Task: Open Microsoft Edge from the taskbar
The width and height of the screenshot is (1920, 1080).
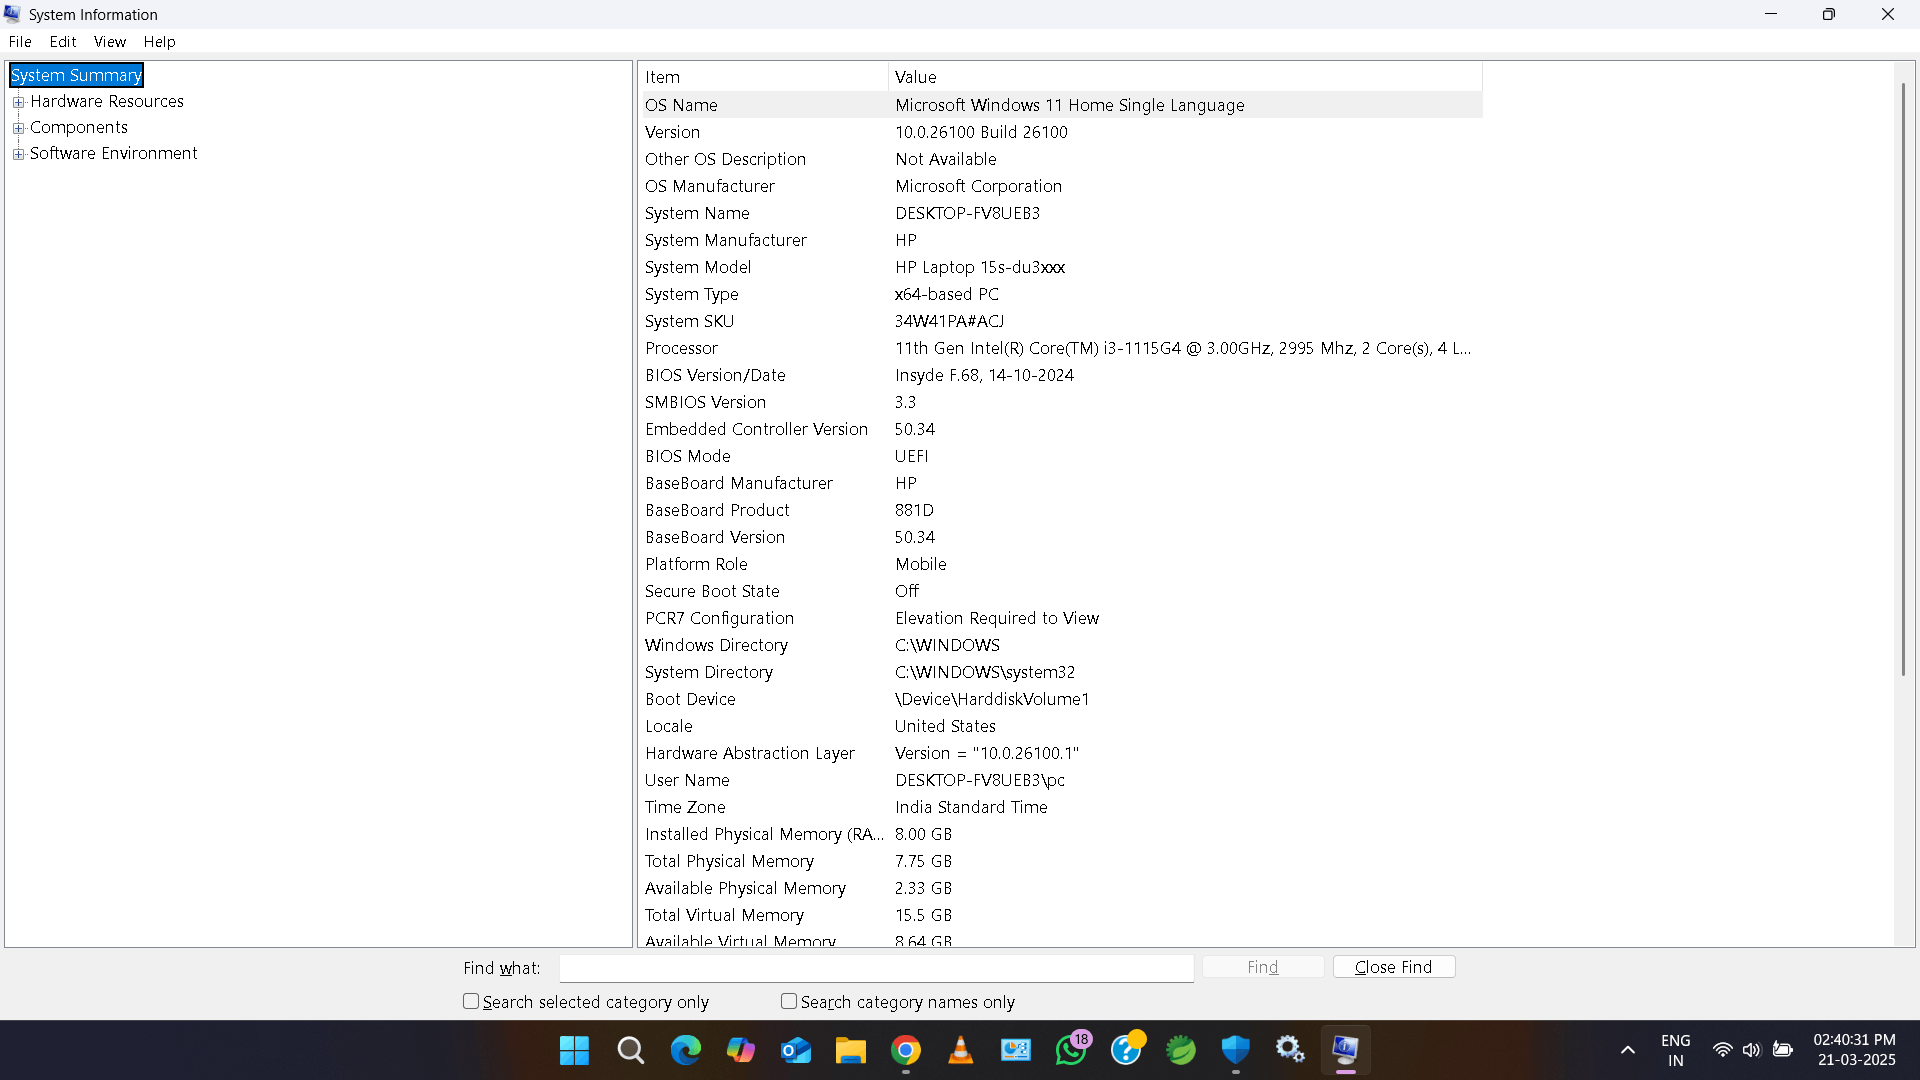Action: (x=685, y=1050)
